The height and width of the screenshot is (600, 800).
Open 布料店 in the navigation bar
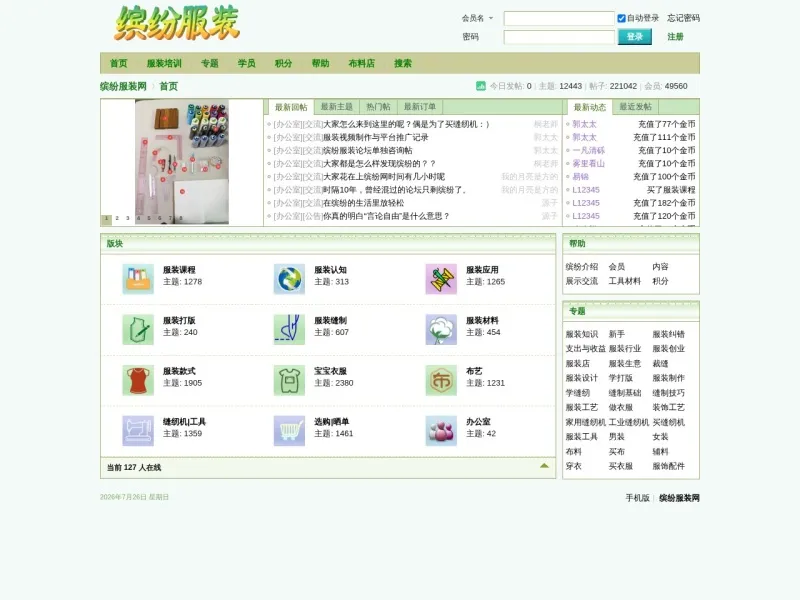pyautogui.click(x=361, y=63)
